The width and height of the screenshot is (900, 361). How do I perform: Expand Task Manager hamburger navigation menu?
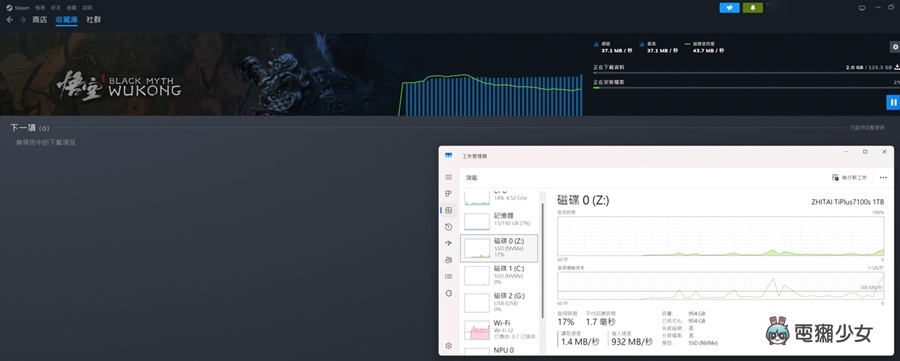click(x=449, y=177)
